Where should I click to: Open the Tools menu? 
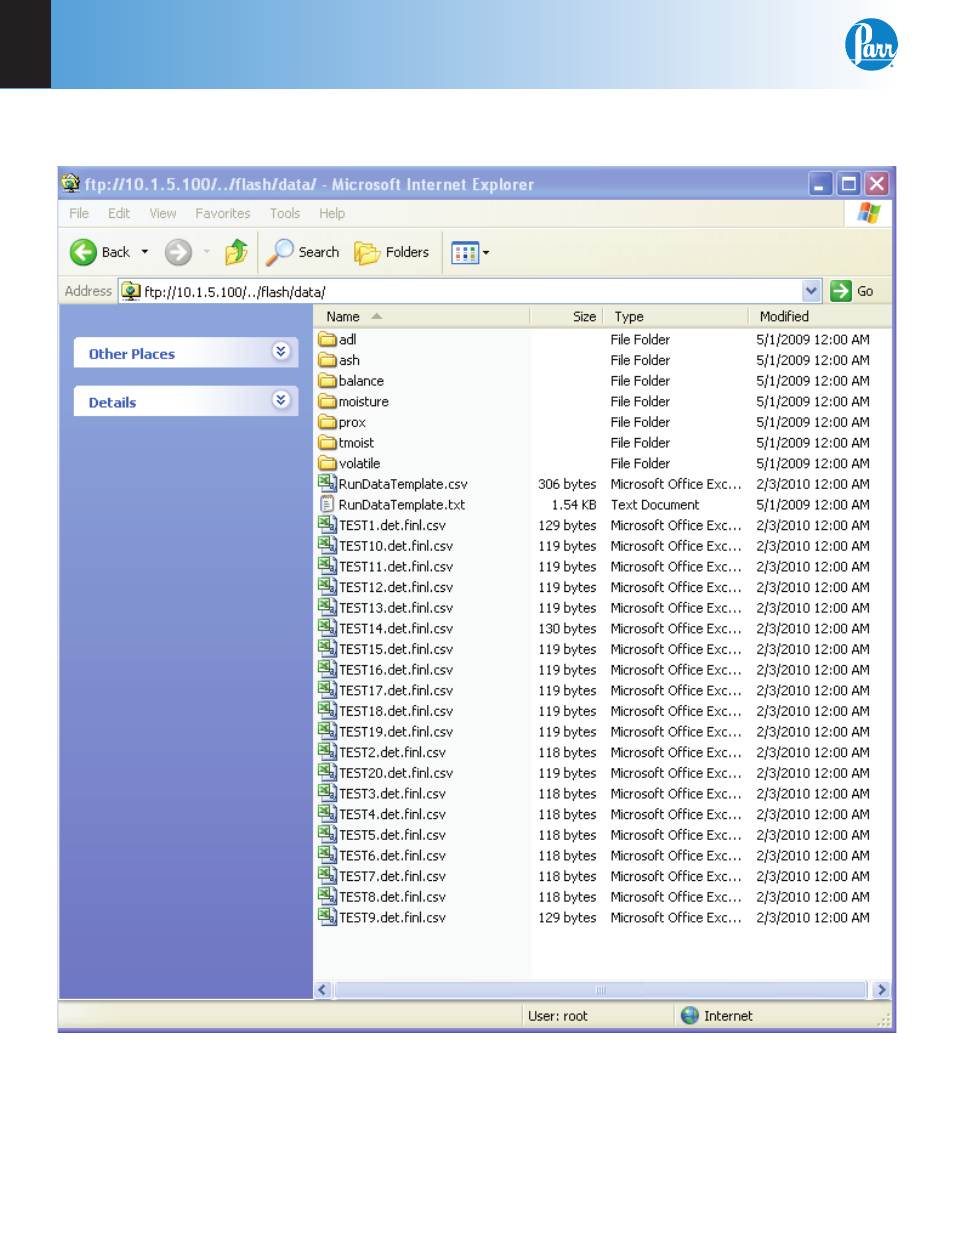point(285,213)
